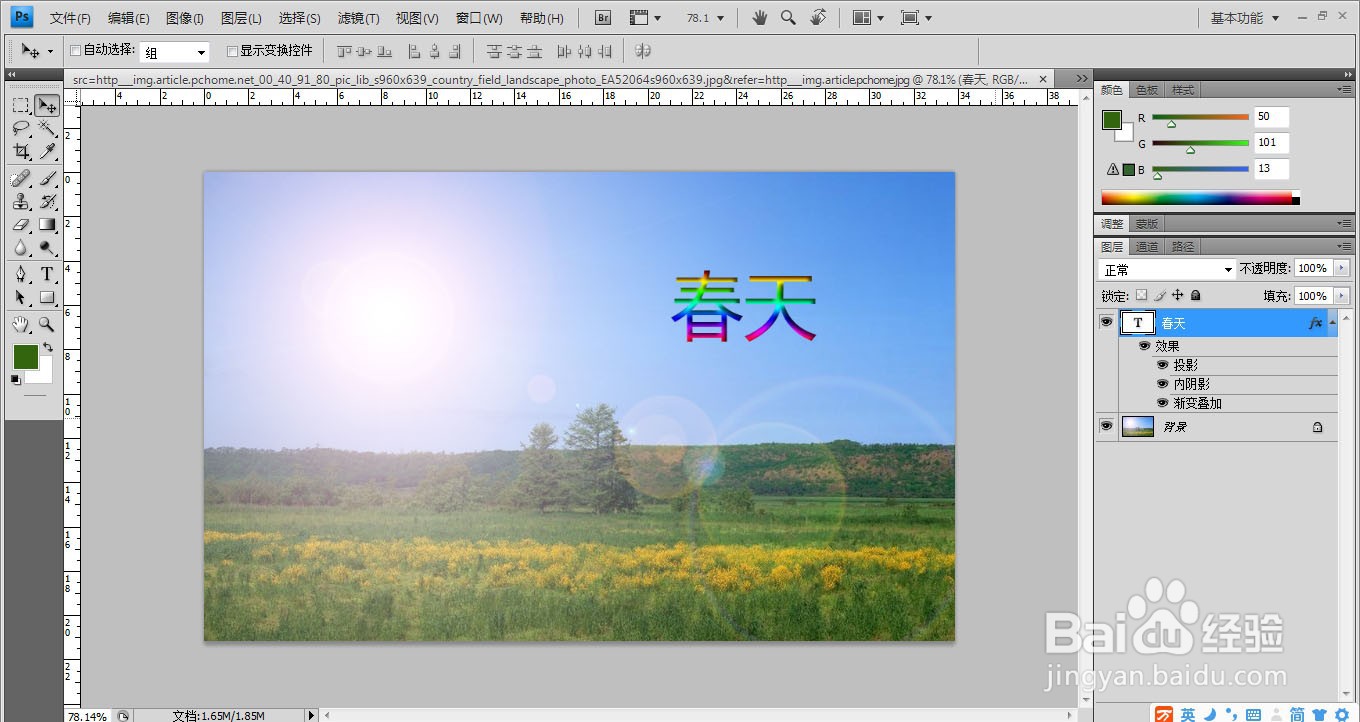Select the Horizontal Type tool
Viewport: 1360px width, 722px height.
[x=47, y=275]
